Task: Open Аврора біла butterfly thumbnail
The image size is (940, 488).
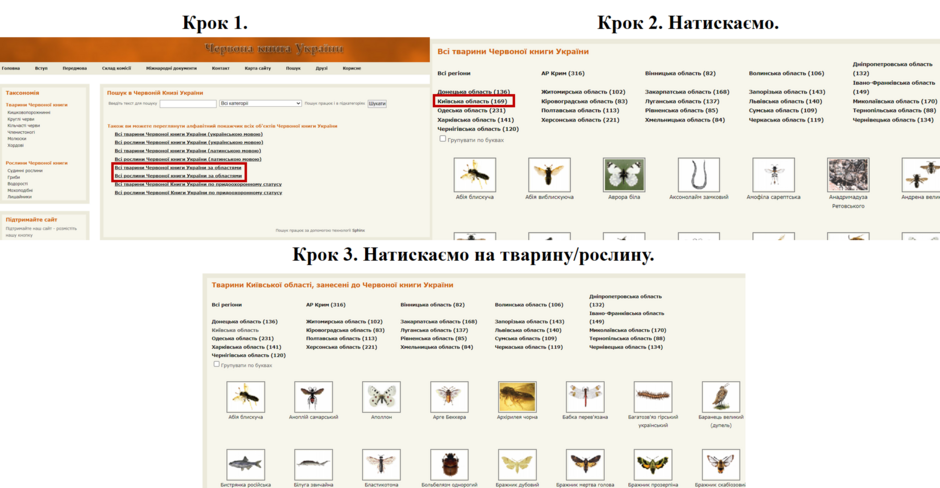Action: (624, 174)
